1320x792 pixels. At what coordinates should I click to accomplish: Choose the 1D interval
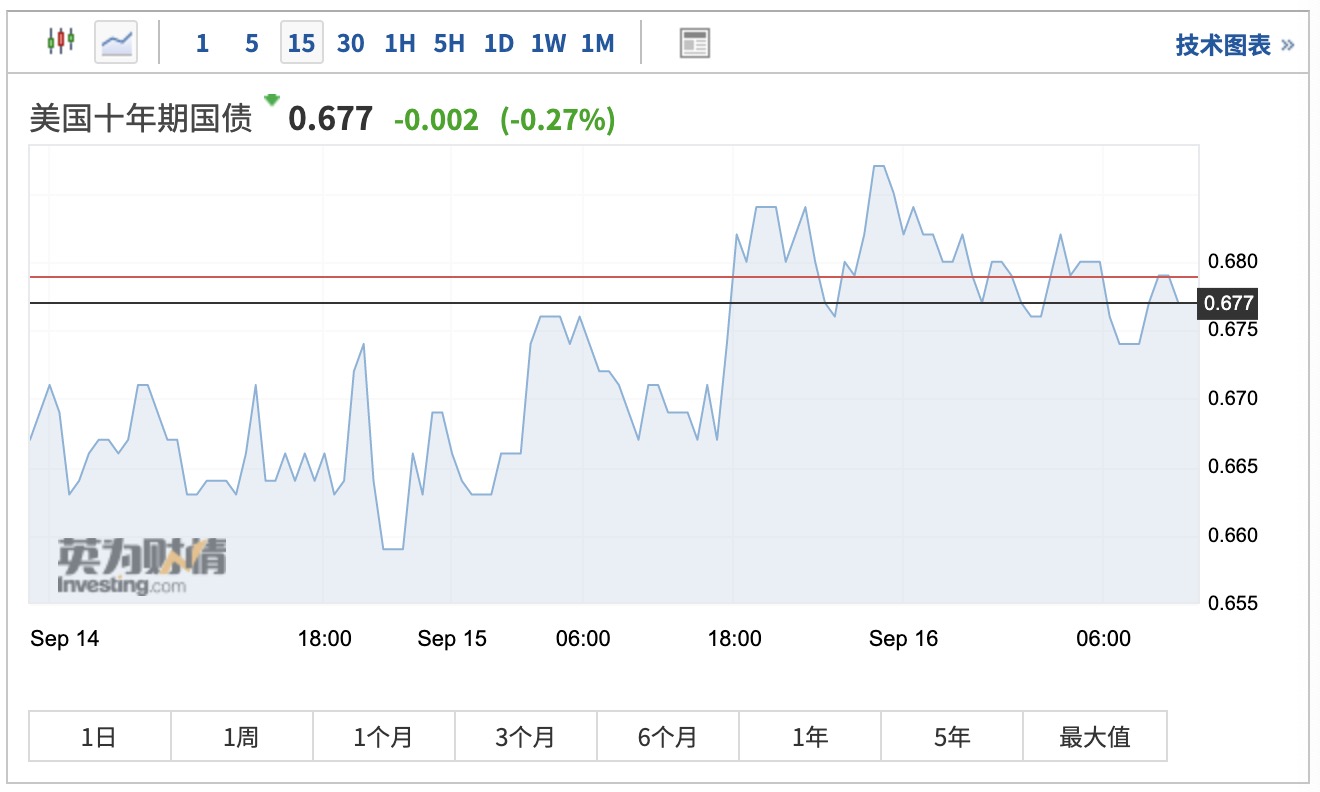[x=498, y=43]
